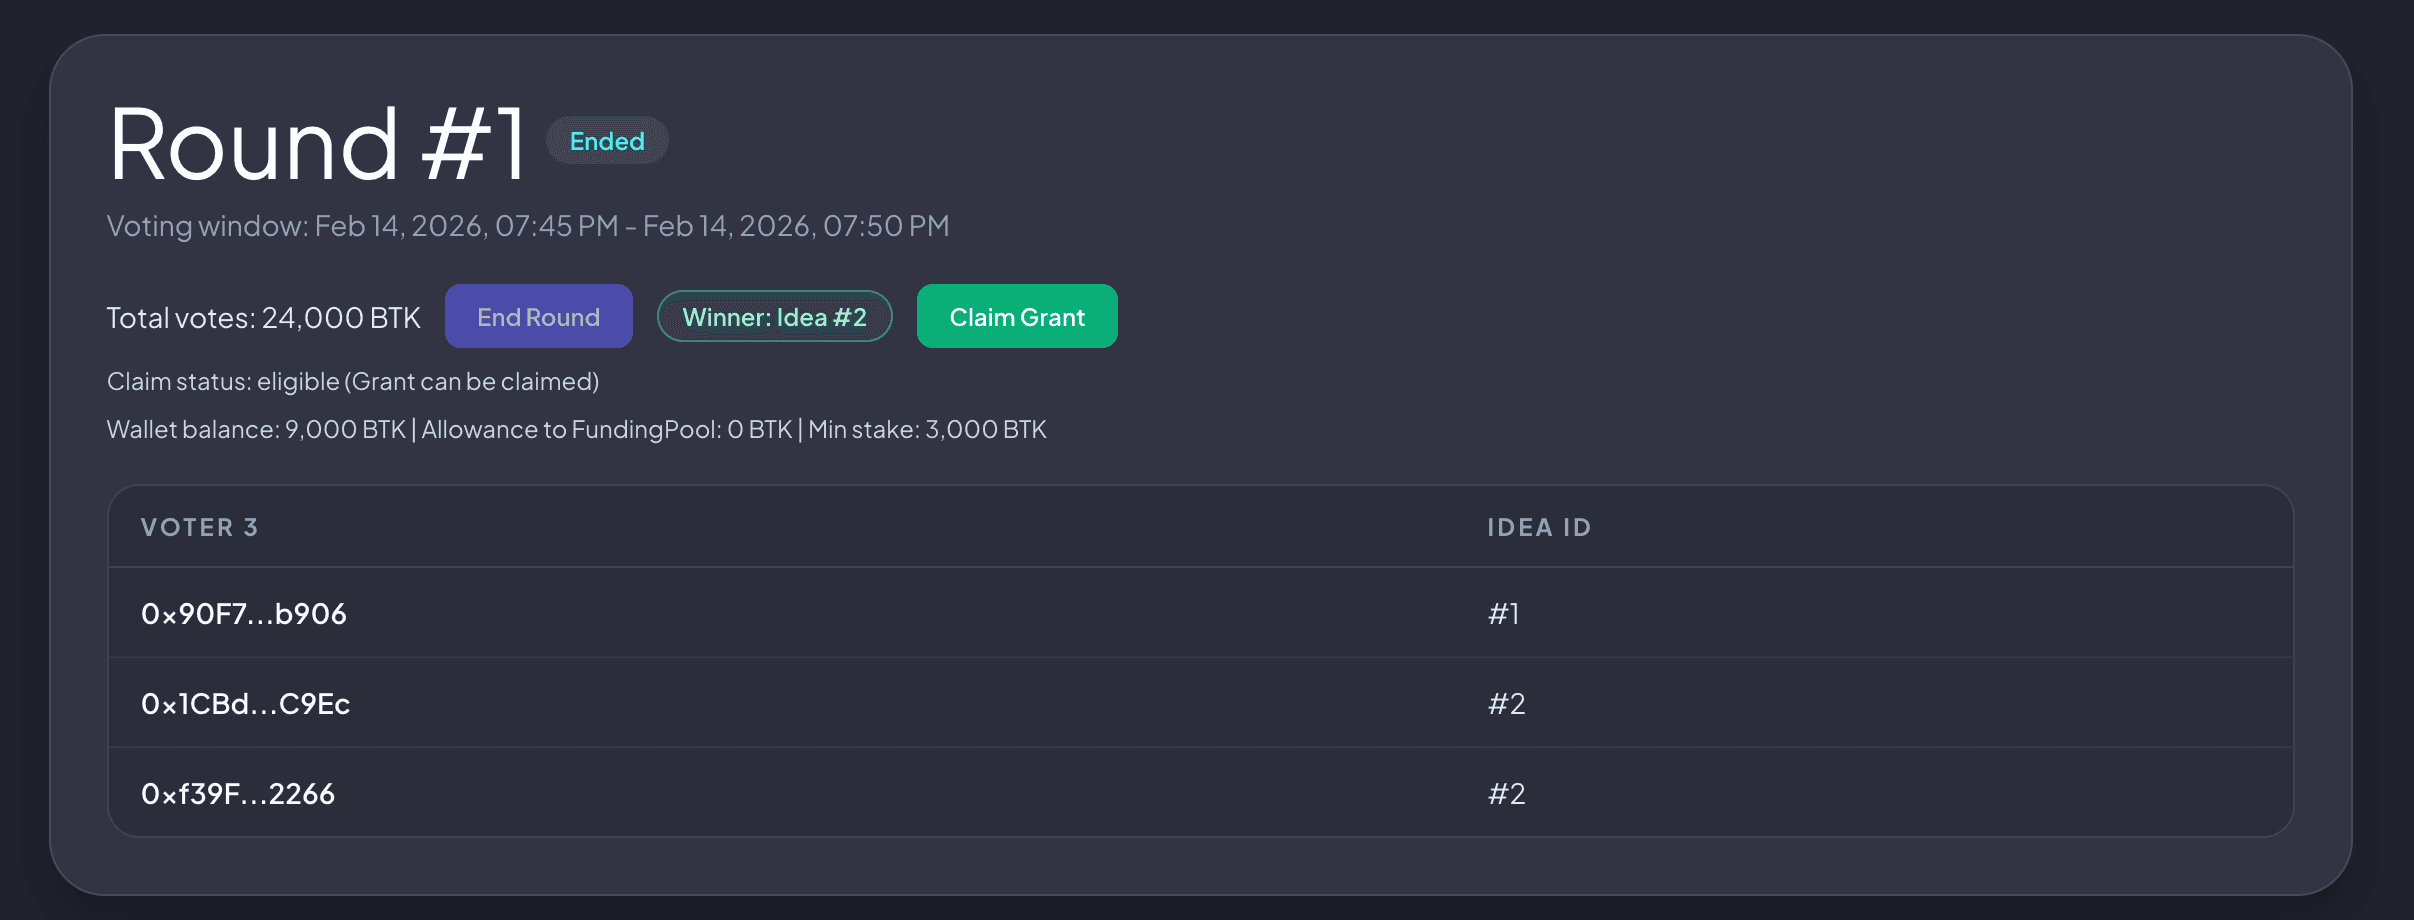Click the voting window date range
2414x920 pixels.
click(527, 226)
